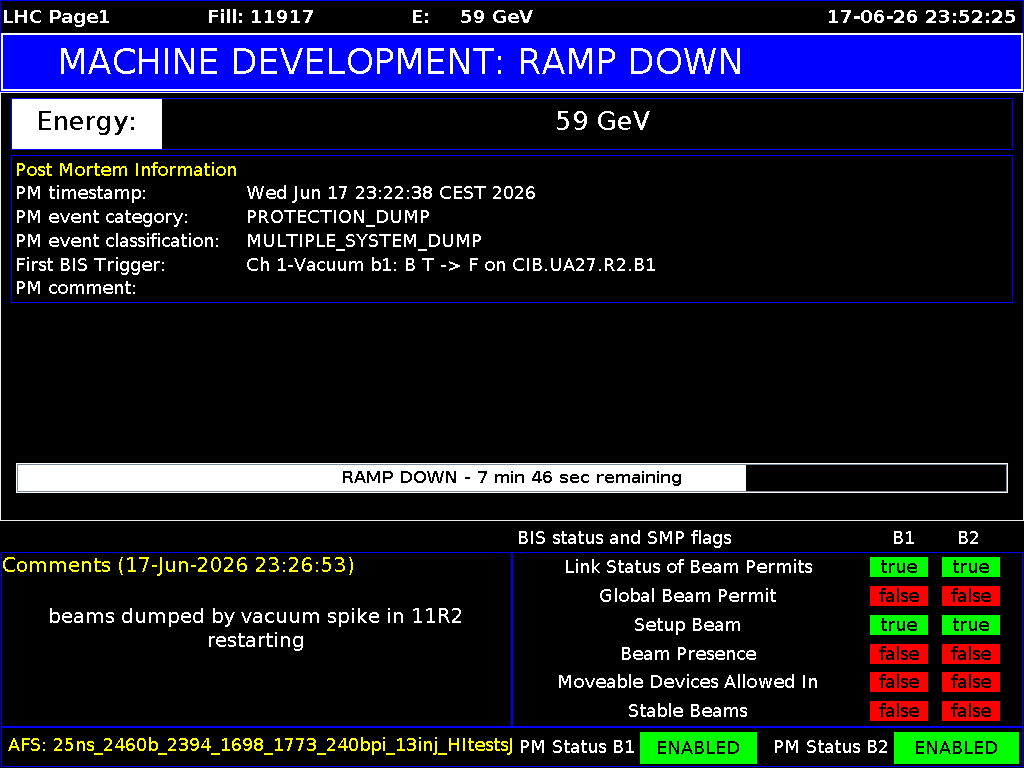Select the B1 column header
Viewport: 1024px width, 768px height.
click(903, 539)
